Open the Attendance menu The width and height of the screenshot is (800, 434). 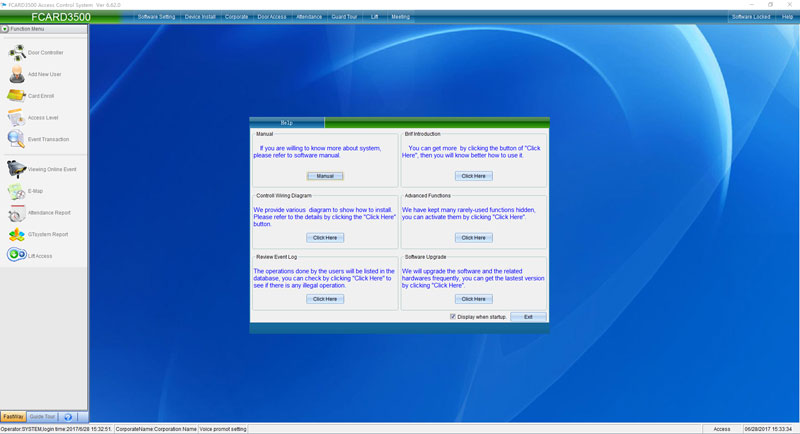point(309,17)
